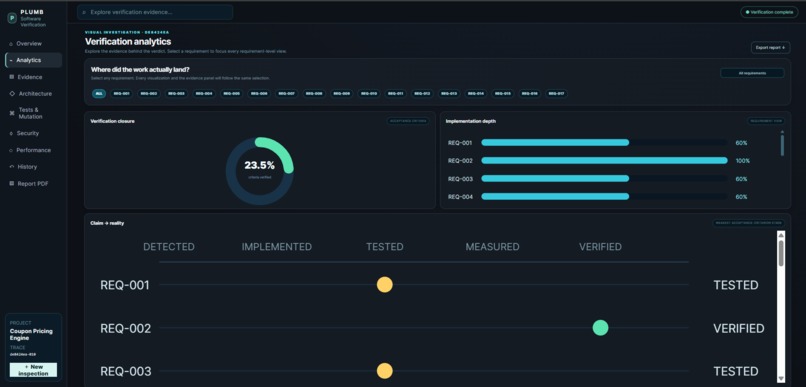This screenshot has height=387, width=806.
Task: Click the Requirement view tag in Implementation depth
Action: tap(766, 121)
